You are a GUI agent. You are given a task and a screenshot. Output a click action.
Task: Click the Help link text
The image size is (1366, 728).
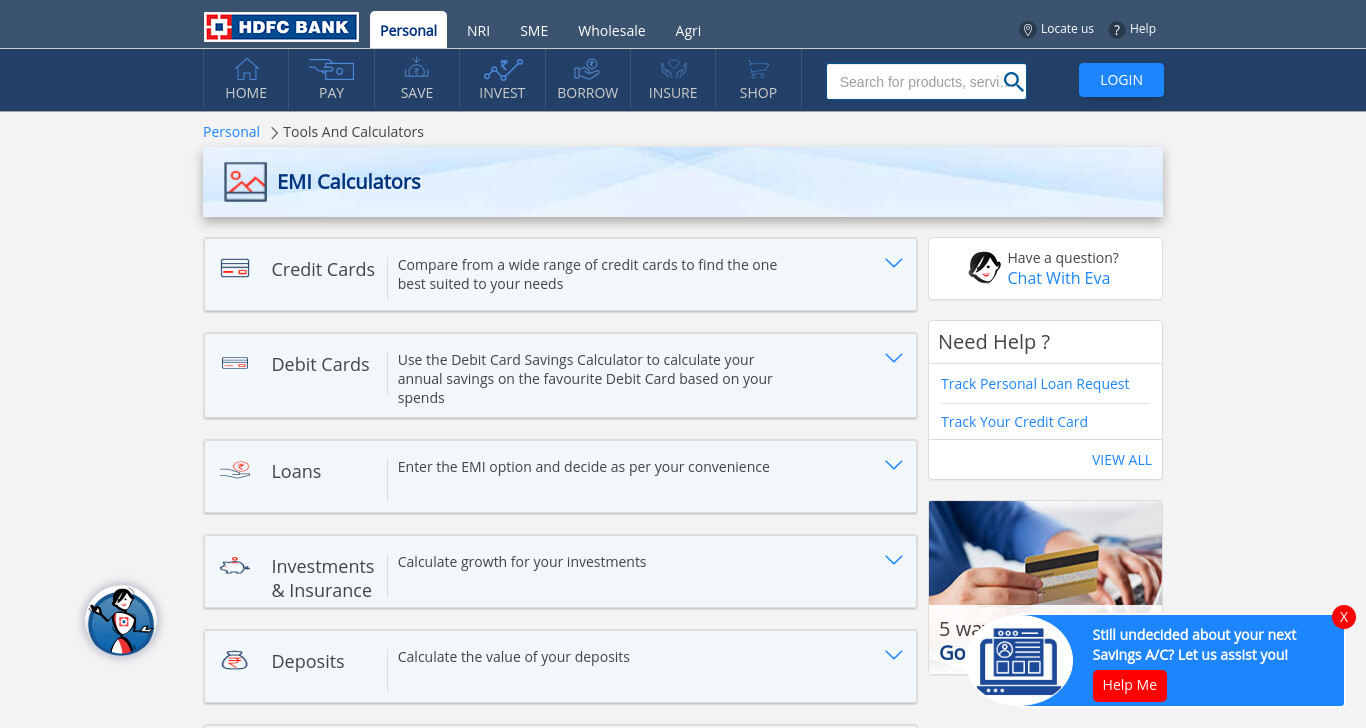tap(1143, 29)
